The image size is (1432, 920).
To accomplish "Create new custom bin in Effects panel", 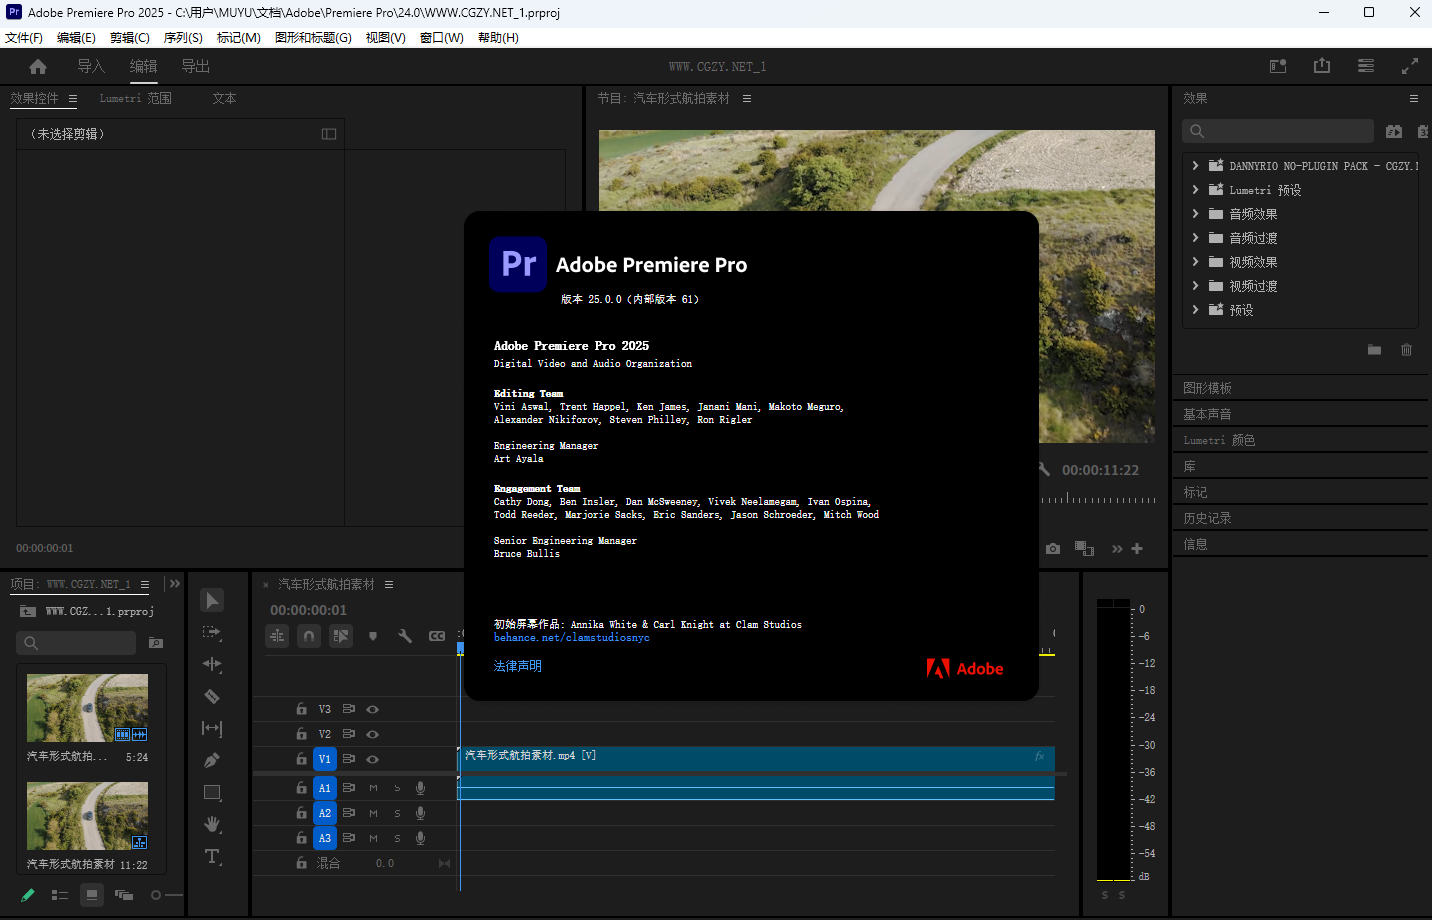I will pyautogui.click(x=1374, y=350).
